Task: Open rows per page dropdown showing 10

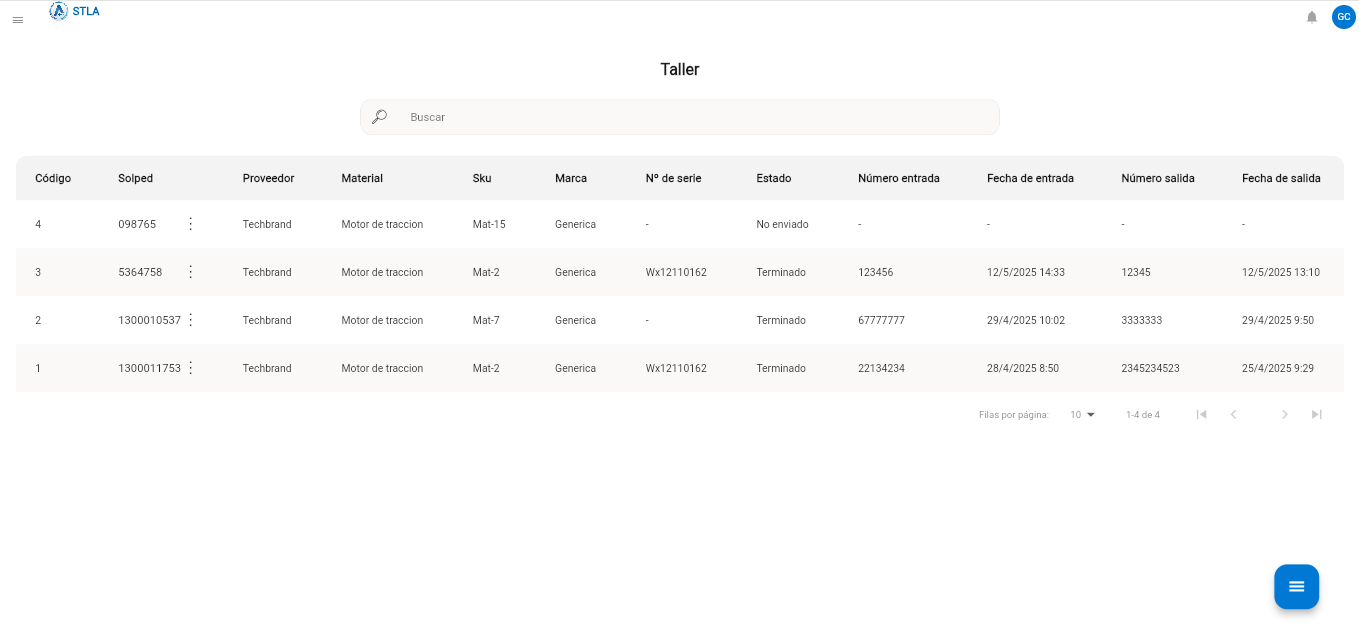Action: pyautogui.click(x=1083, y=414)
